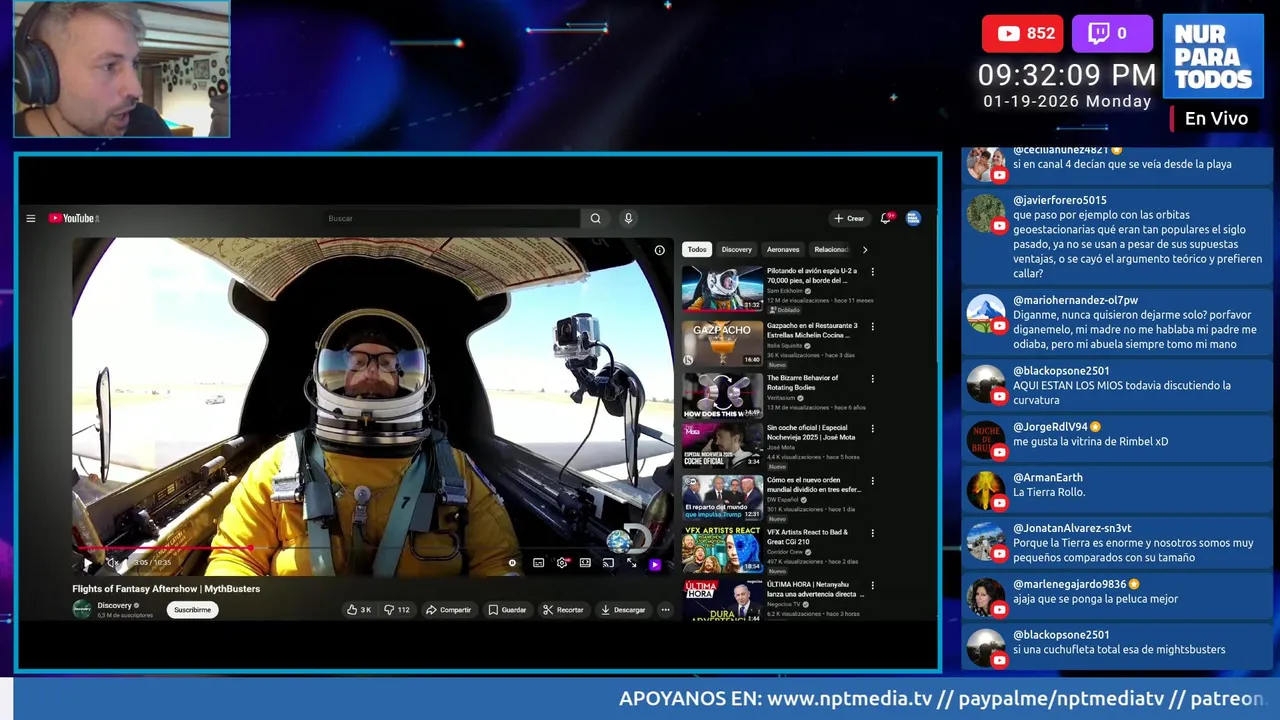Screen dimensions: 1280x720
Task: Create a clip with Recortar
Action: click(x=563, y=610)
